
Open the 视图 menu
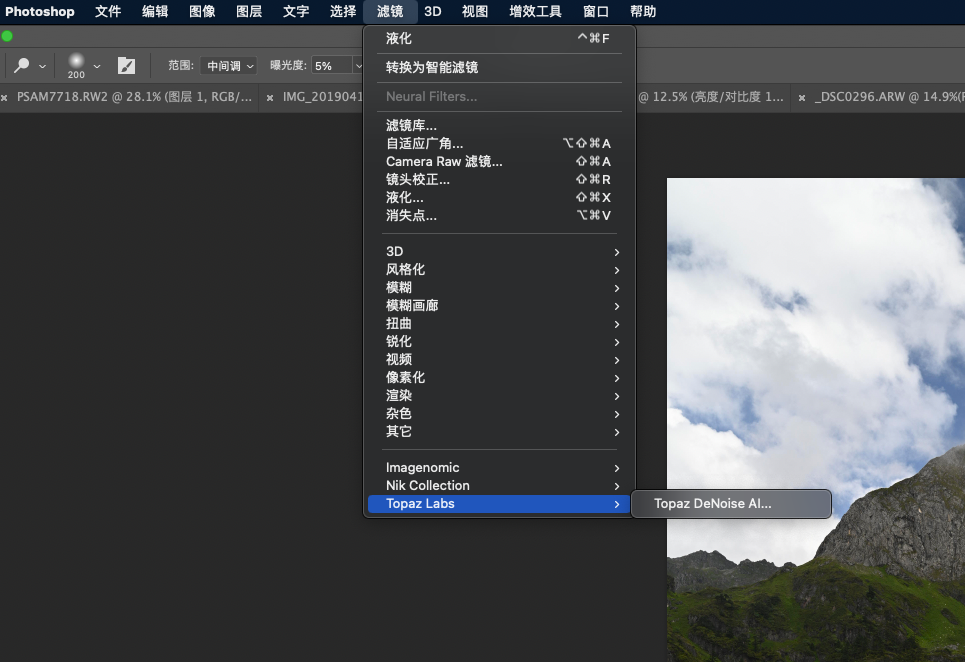click(x=475, y=11)
